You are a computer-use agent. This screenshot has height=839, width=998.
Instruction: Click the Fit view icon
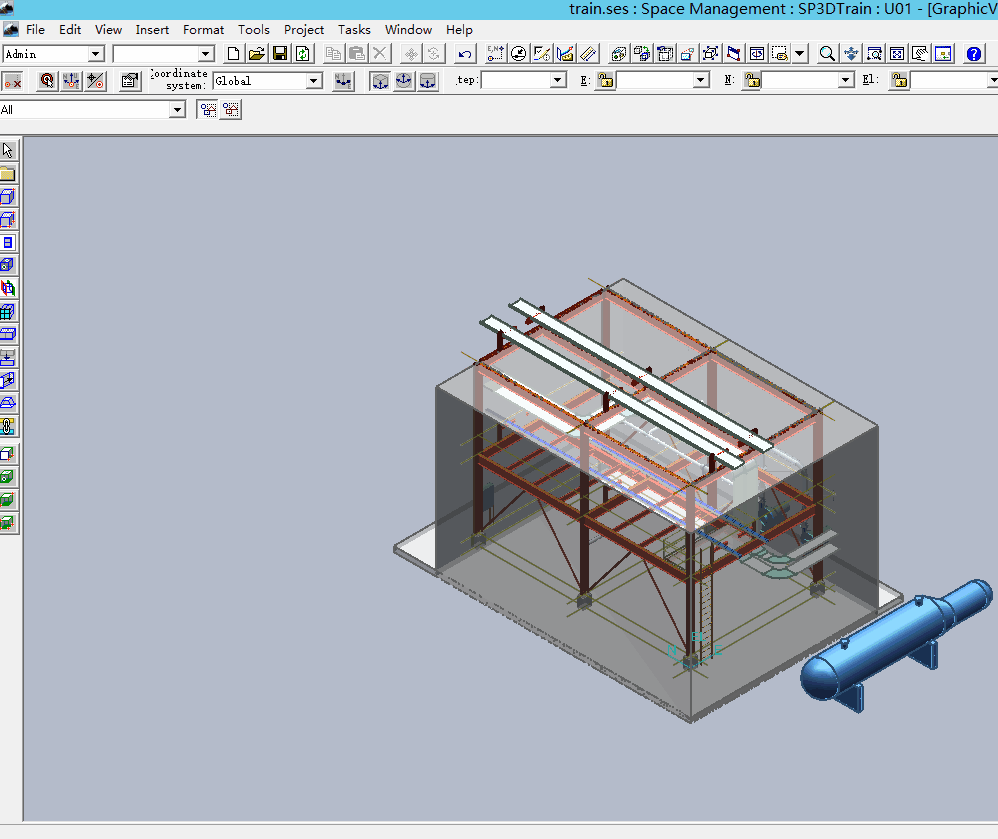tap(897, 54)
